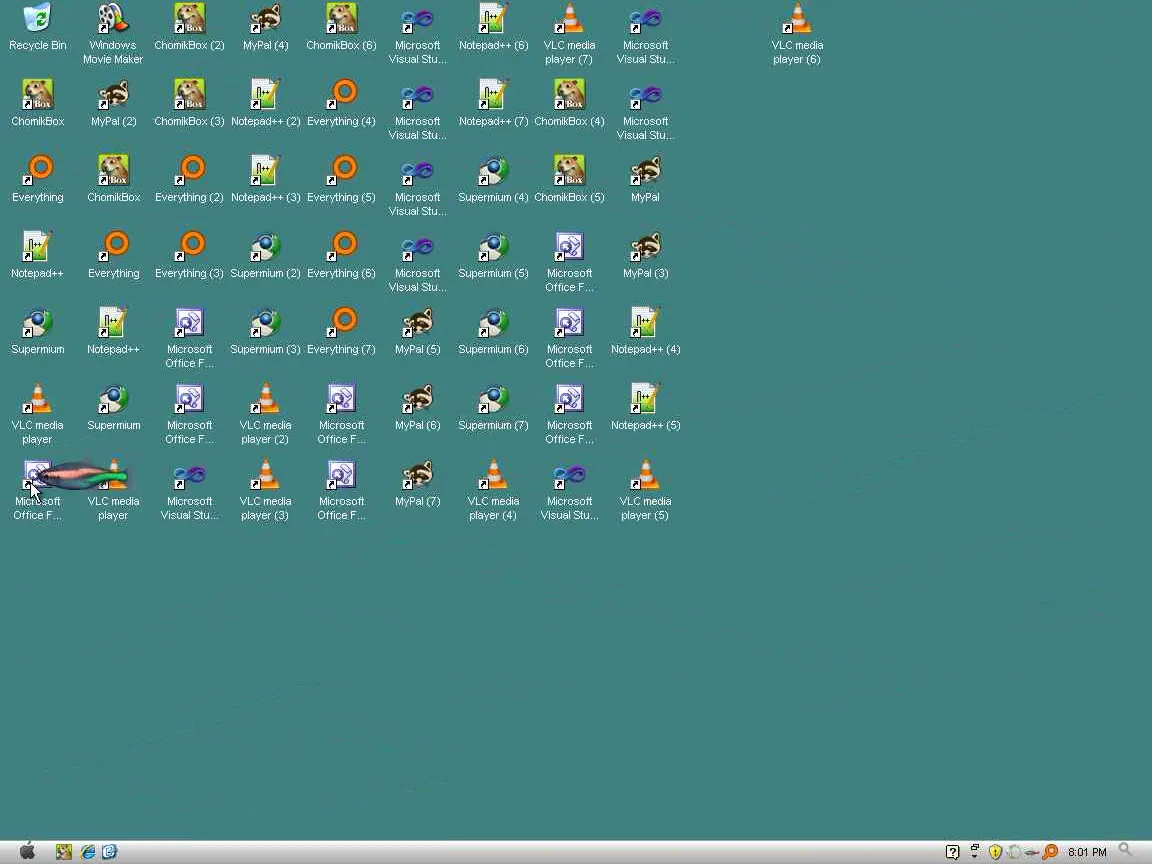Click the Notepad++ (7) shortcut
The width and height of the screenshot is (1152, 864).
(493, 103)
